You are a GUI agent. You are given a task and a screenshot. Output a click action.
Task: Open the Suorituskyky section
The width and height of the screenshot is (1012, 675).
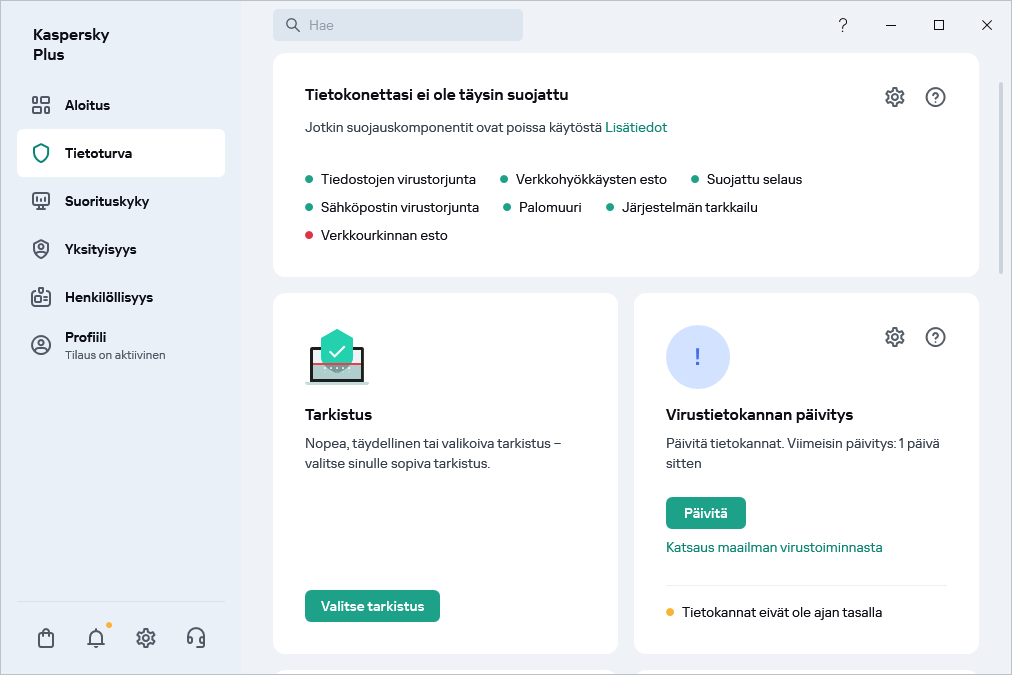107,201
